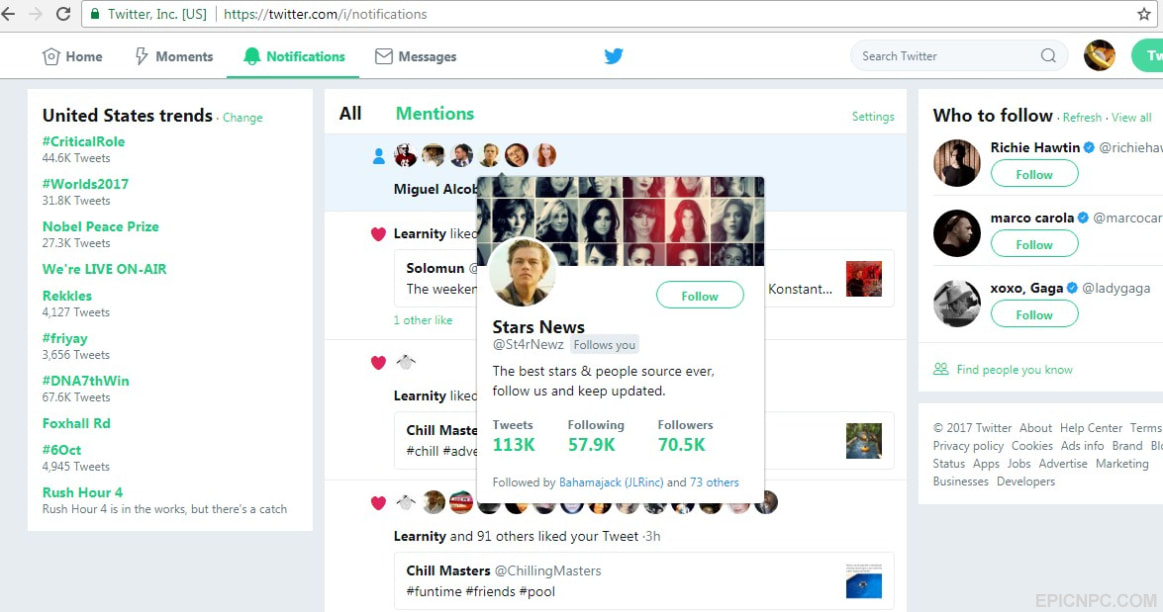Viewport: 1163px width, 612px height.
Task: View the 73 others followers link
Action: (x=714, y=482)
